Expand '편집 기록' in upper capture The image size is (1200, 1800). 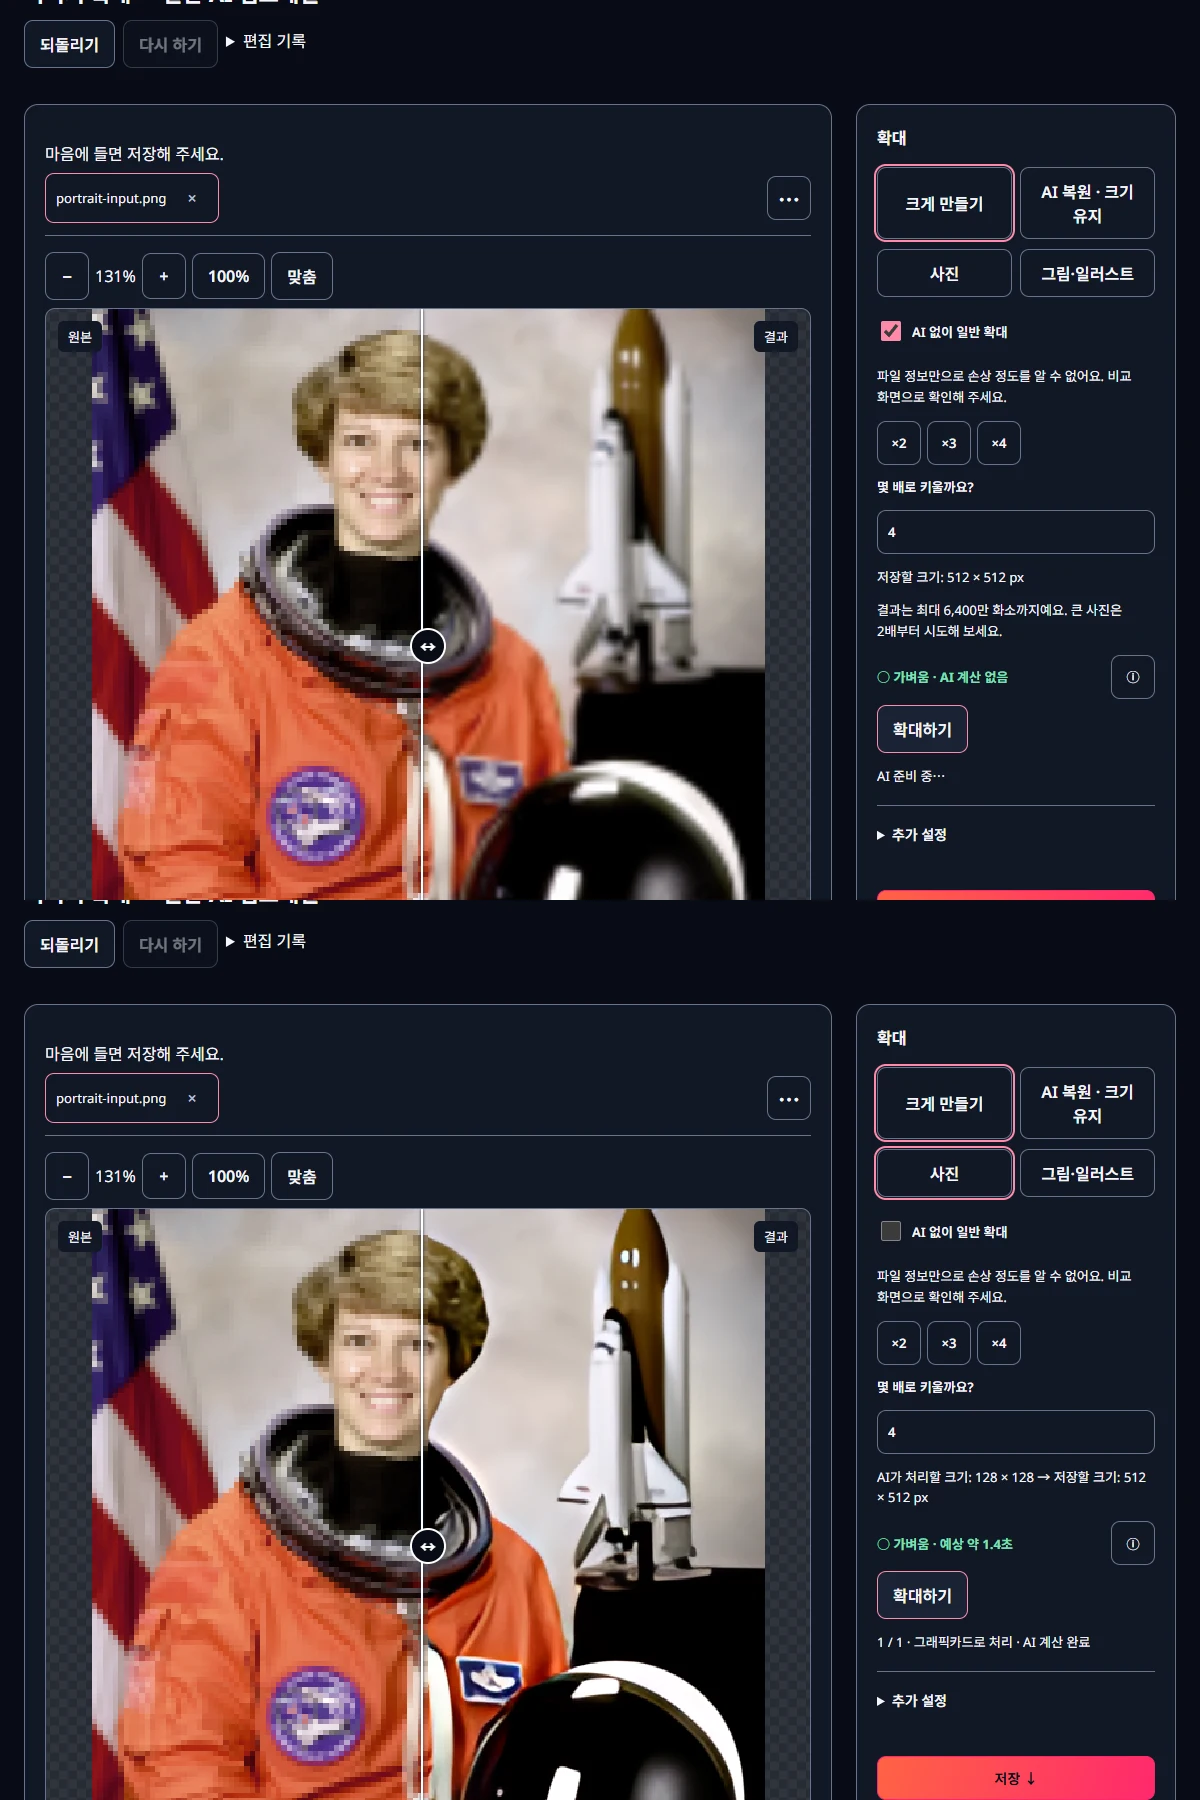(x=266, y=41)
